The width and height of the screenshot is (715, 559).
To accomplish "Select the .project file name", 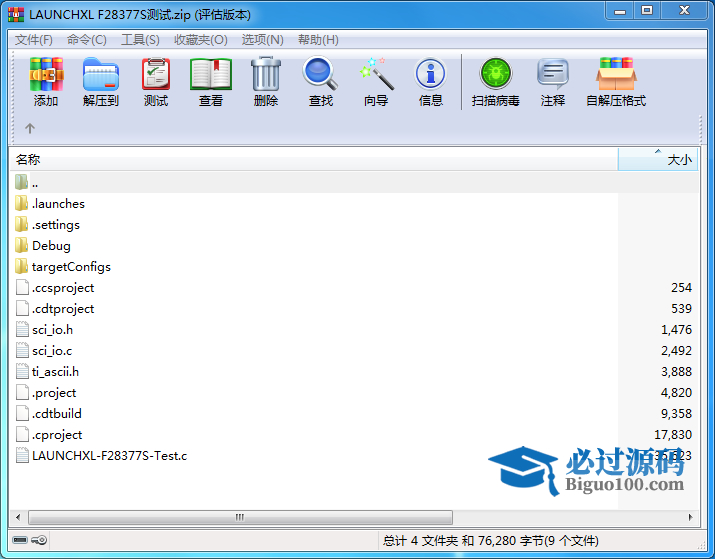I will (54, 393).
